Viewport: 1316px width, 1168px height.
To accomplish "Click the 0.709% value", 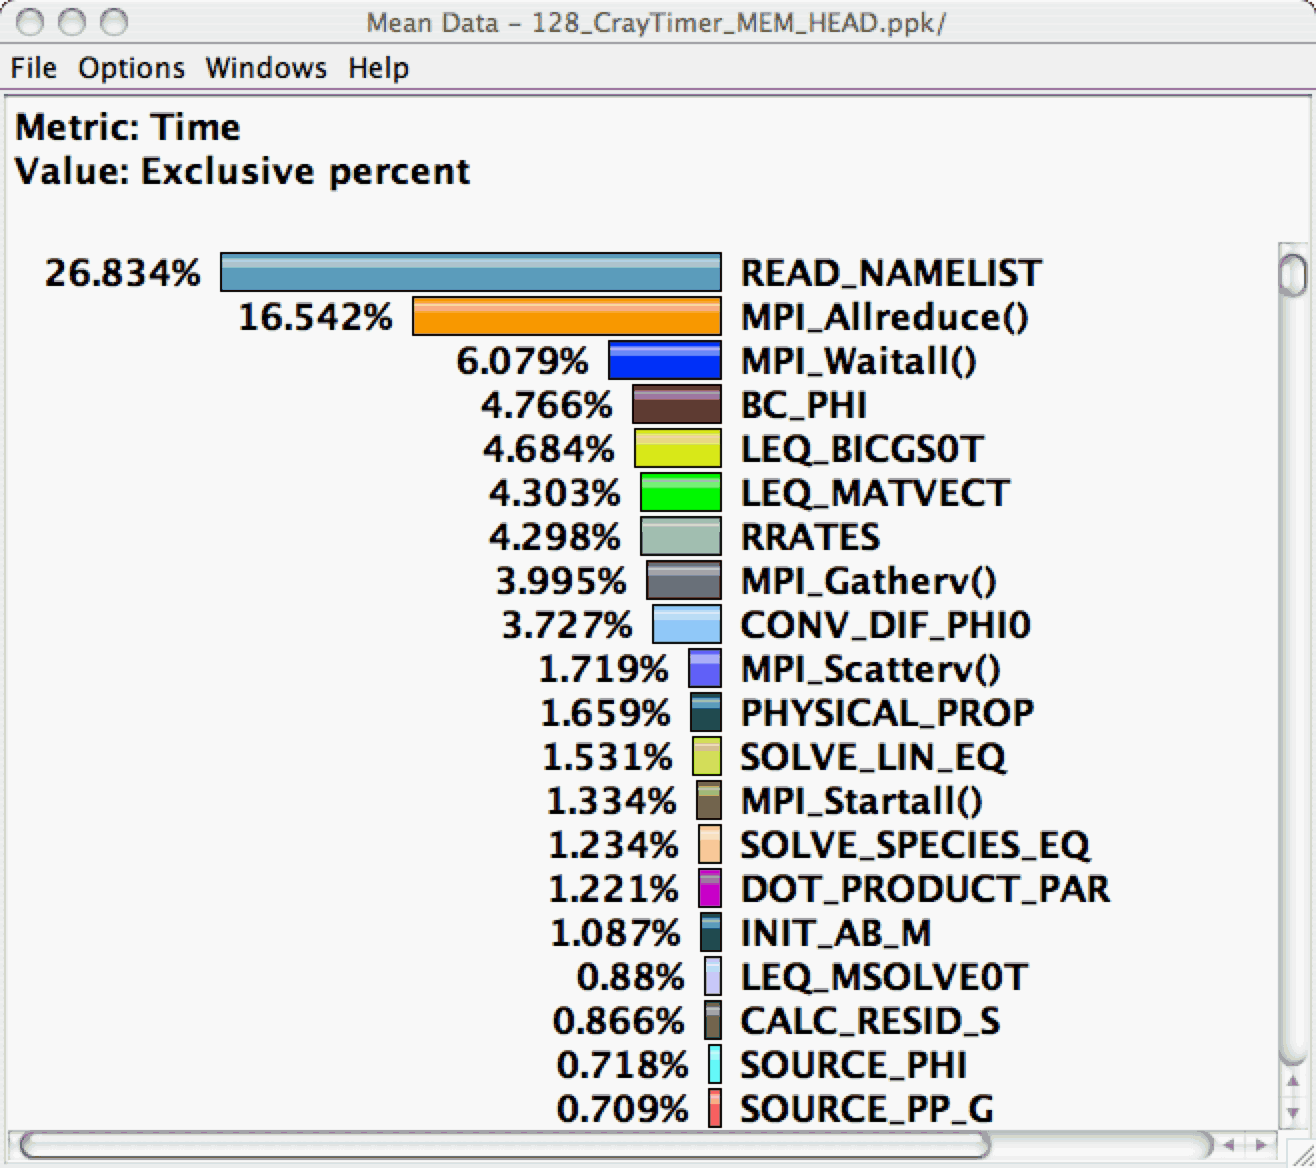I will 623,1109.
